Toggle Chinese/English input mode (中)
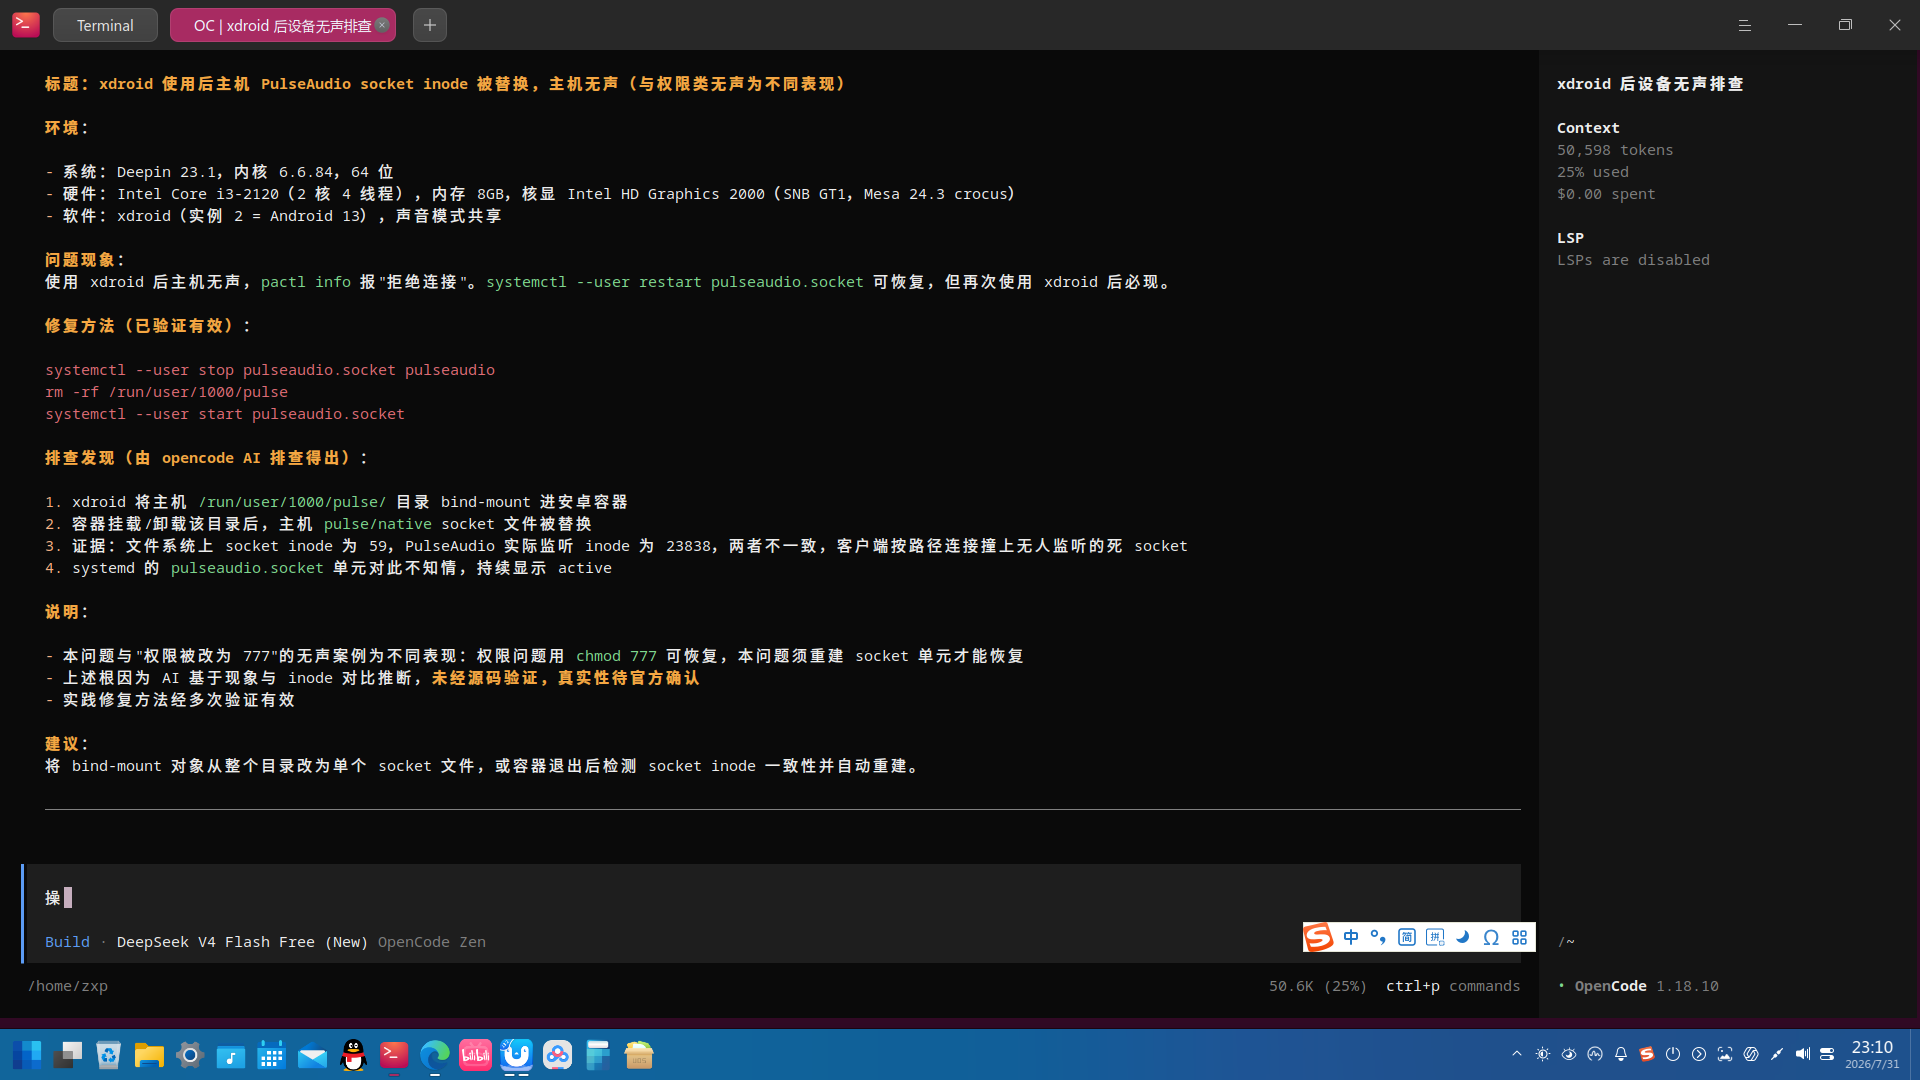Viewport: 1920px width, 1080px height. coord(1351,937)
